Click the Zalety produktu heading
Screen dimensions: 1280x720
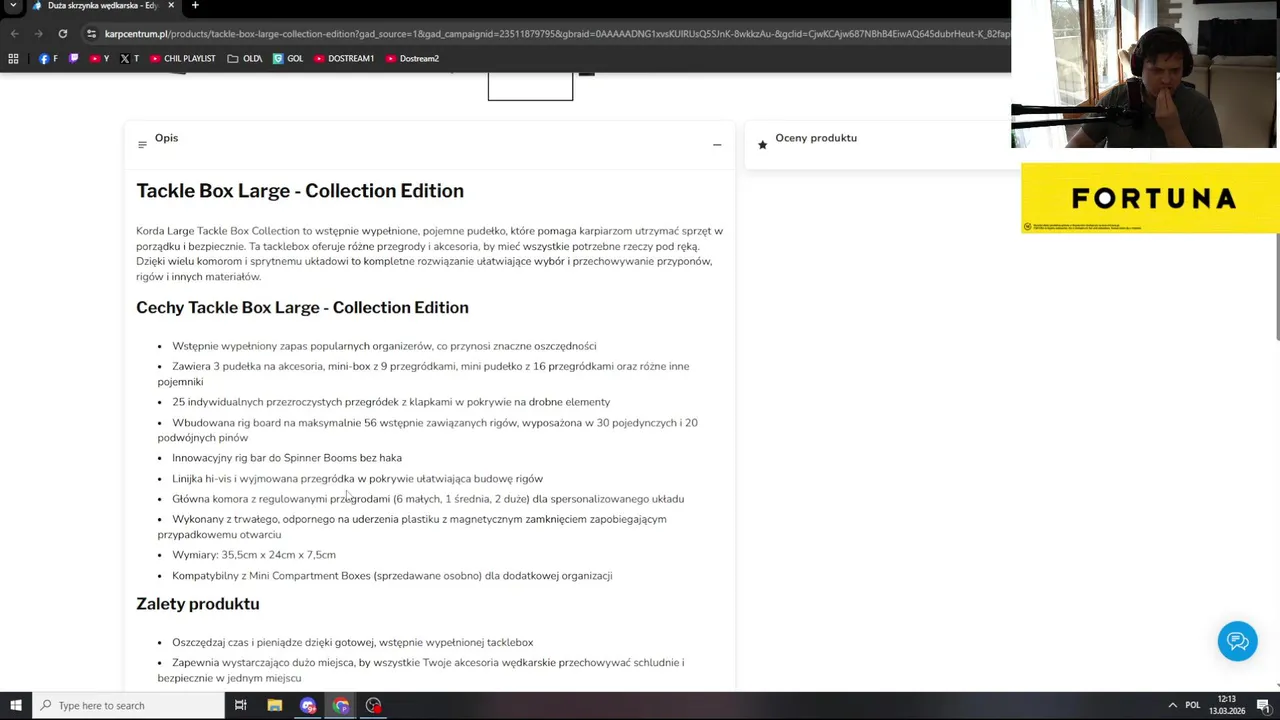pos(198,604)
